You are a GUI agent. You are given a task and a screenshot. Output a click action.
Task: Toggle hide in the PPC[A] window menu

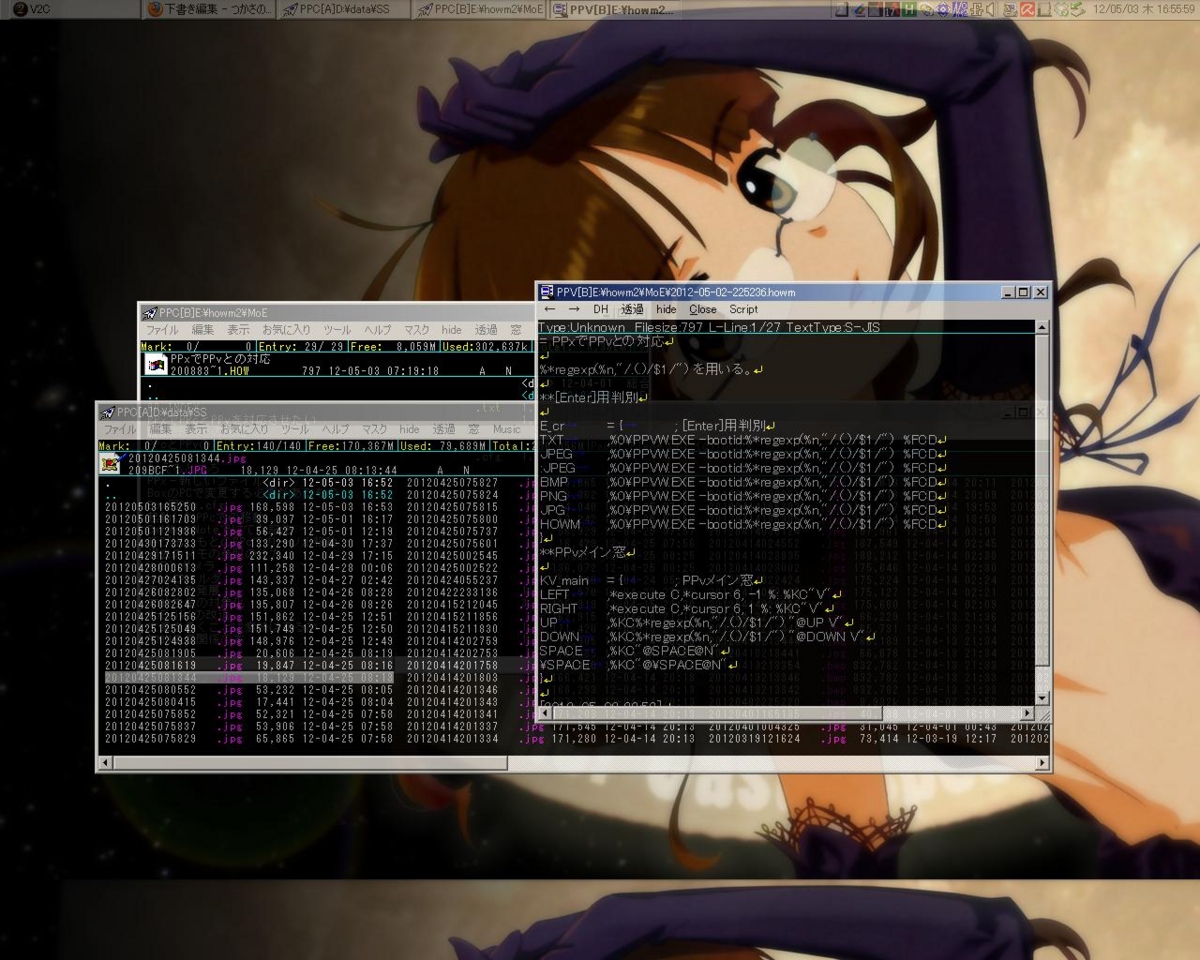click(x=410, y=429)
